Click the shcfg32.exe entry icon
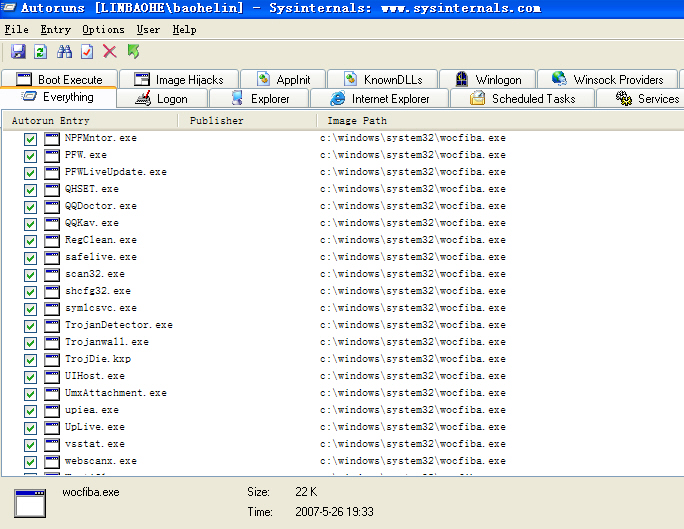Image resolution: width=684 pixels, height=529 pixels. (x=52, y=292)
